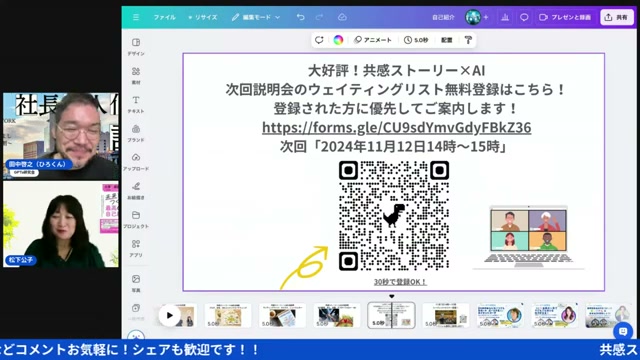640x360 pixels.
Task: Click the undo arrow icon
Action: tap(300, 17)
